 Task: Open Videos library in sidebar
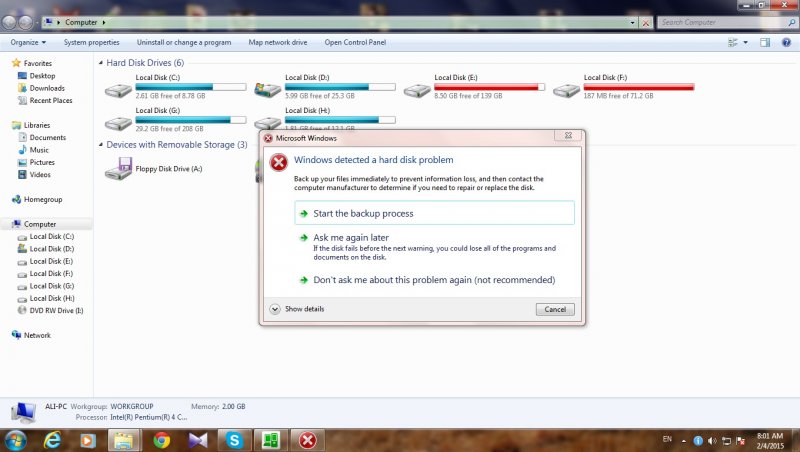[34, 174]
